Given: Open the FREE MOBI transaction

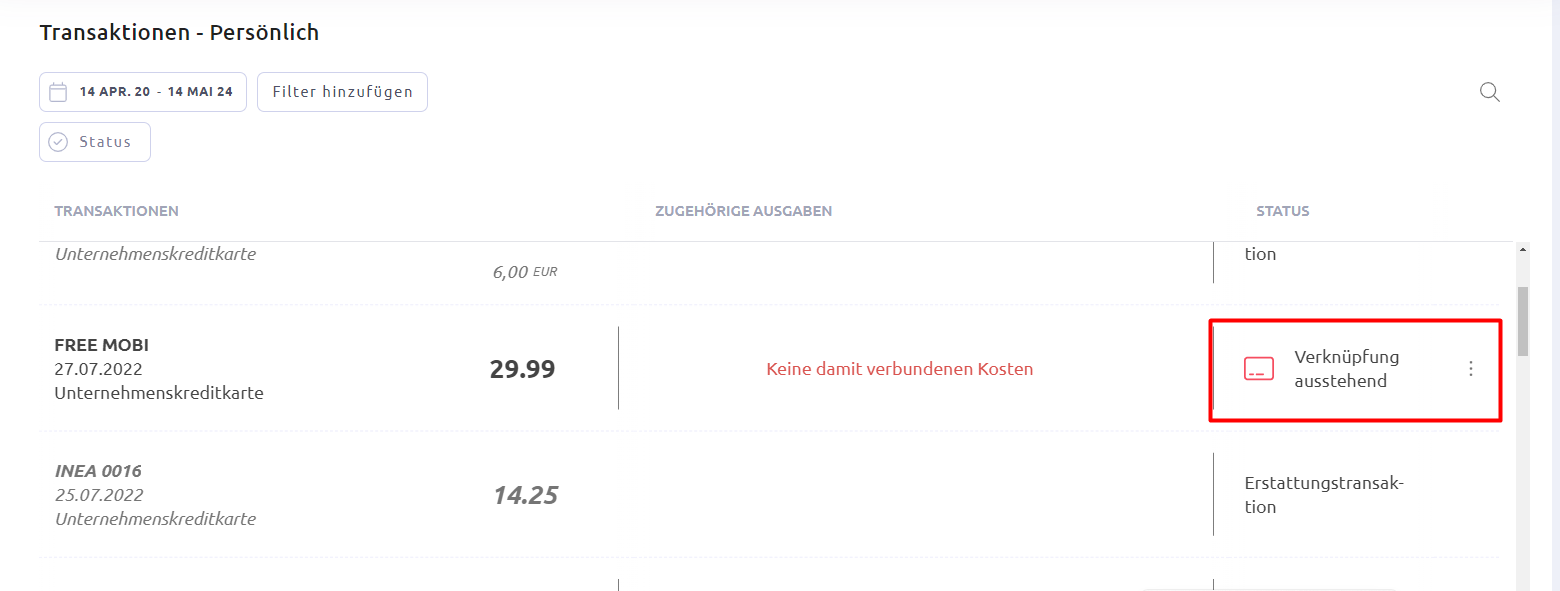Looking at the screenshot, I should click(x=102, y=345).
